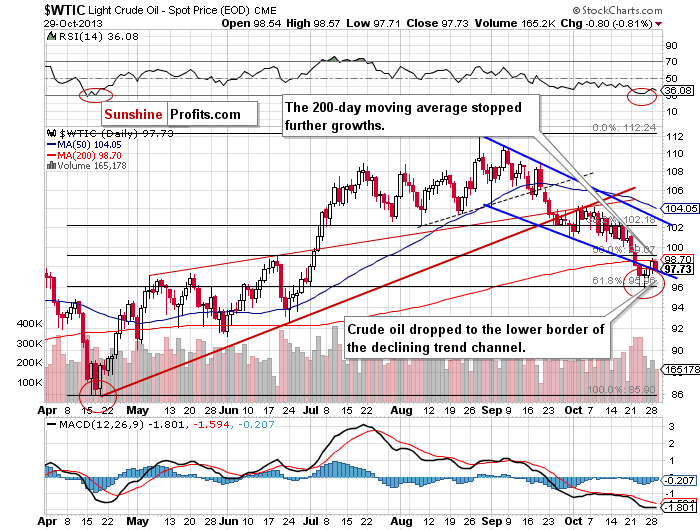This screenshot has height=530, width=700.
Task: Click the MA(200) 98.70 legend entry
Action: (x=89, y=155)
